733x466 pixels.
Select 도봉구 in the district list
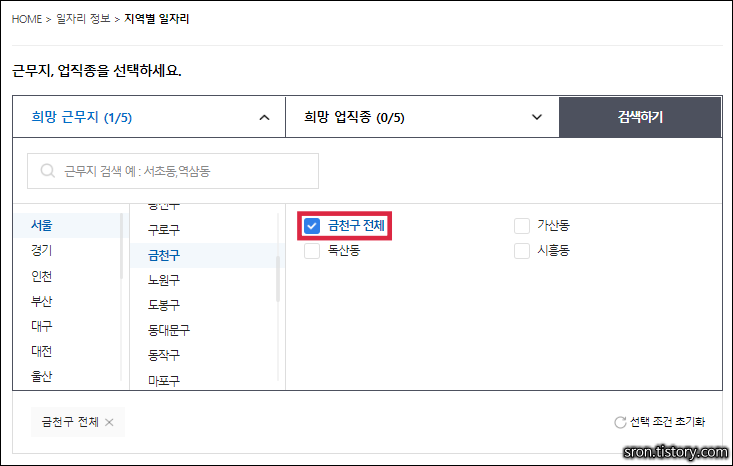click(164, 305)
